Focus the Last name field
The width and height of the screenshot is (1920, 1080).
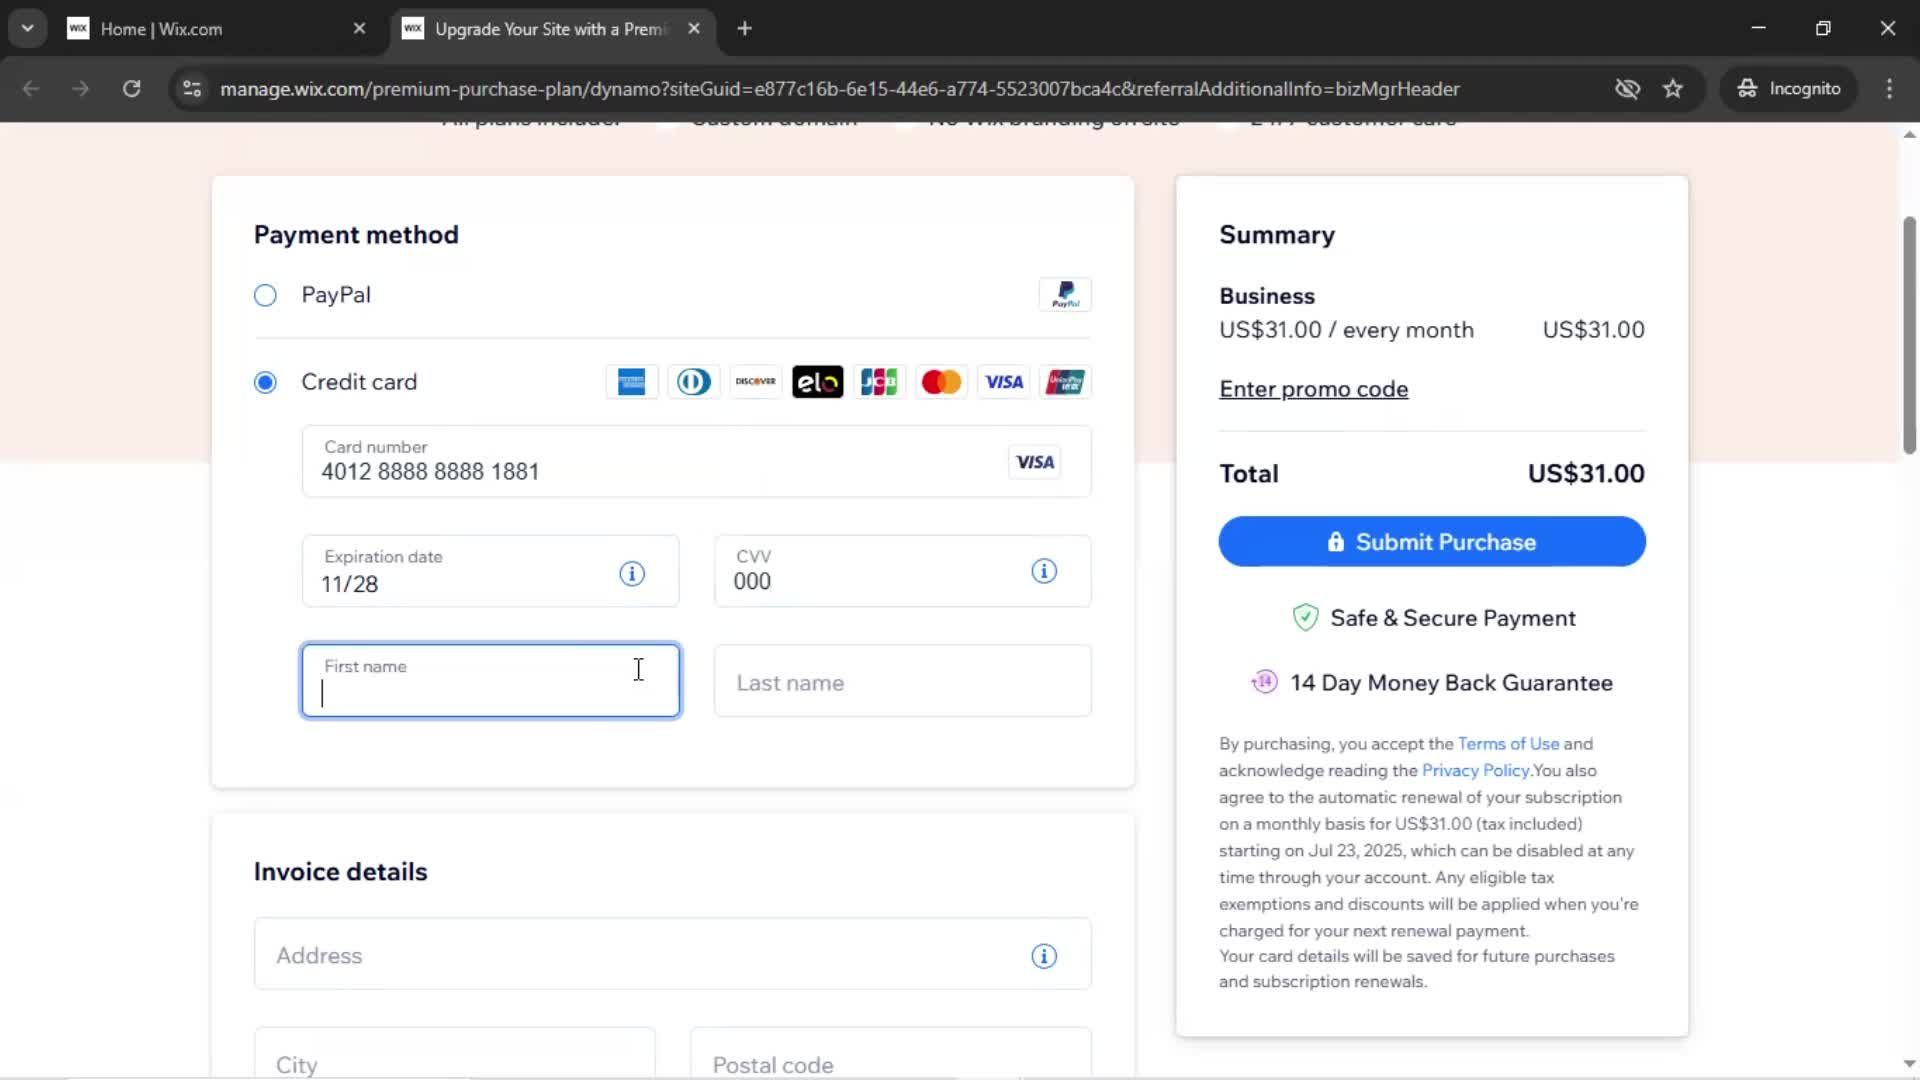point(902,681)
